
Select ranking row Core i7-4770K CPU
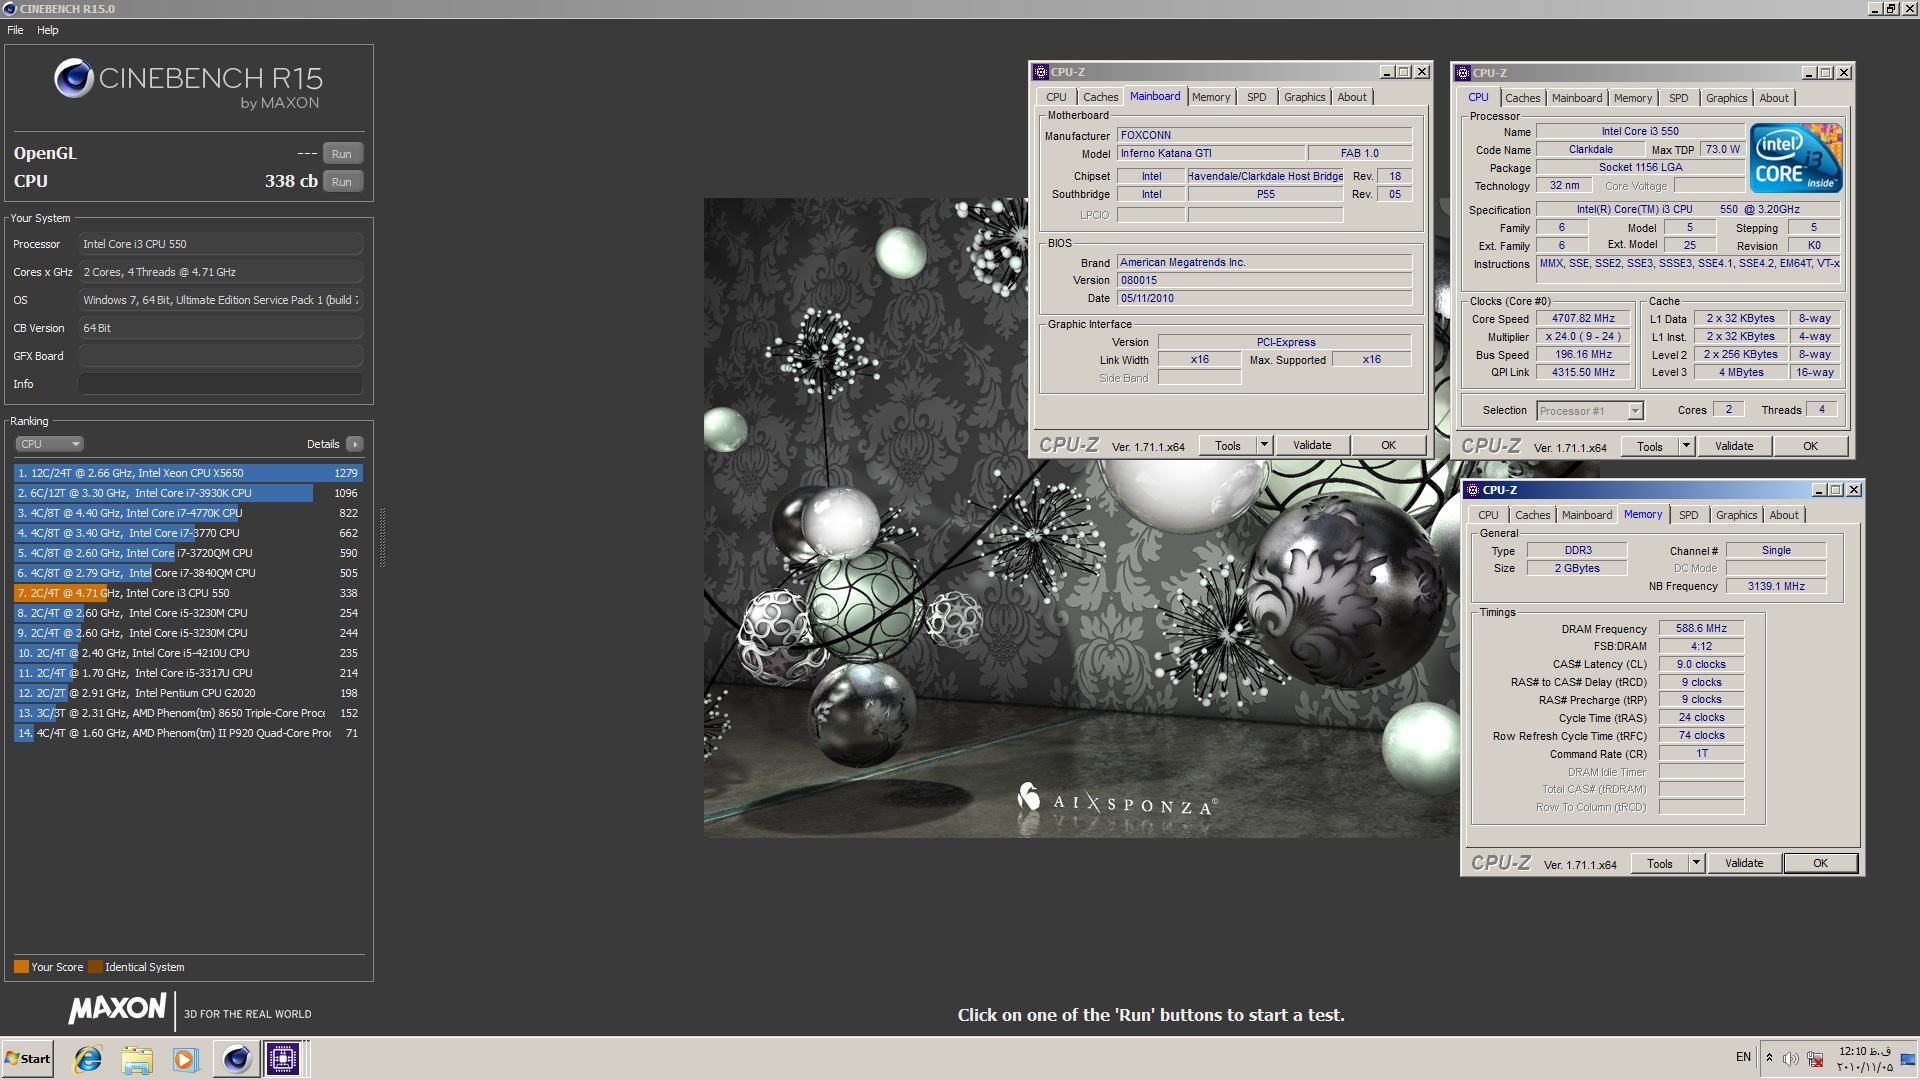tap(188, 513)
